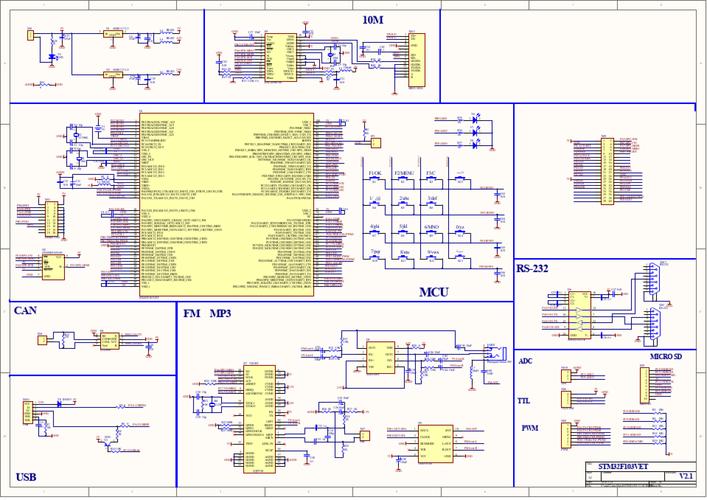
Task: Select the small connector right of MP3 decoder
Action: point(365,436)
